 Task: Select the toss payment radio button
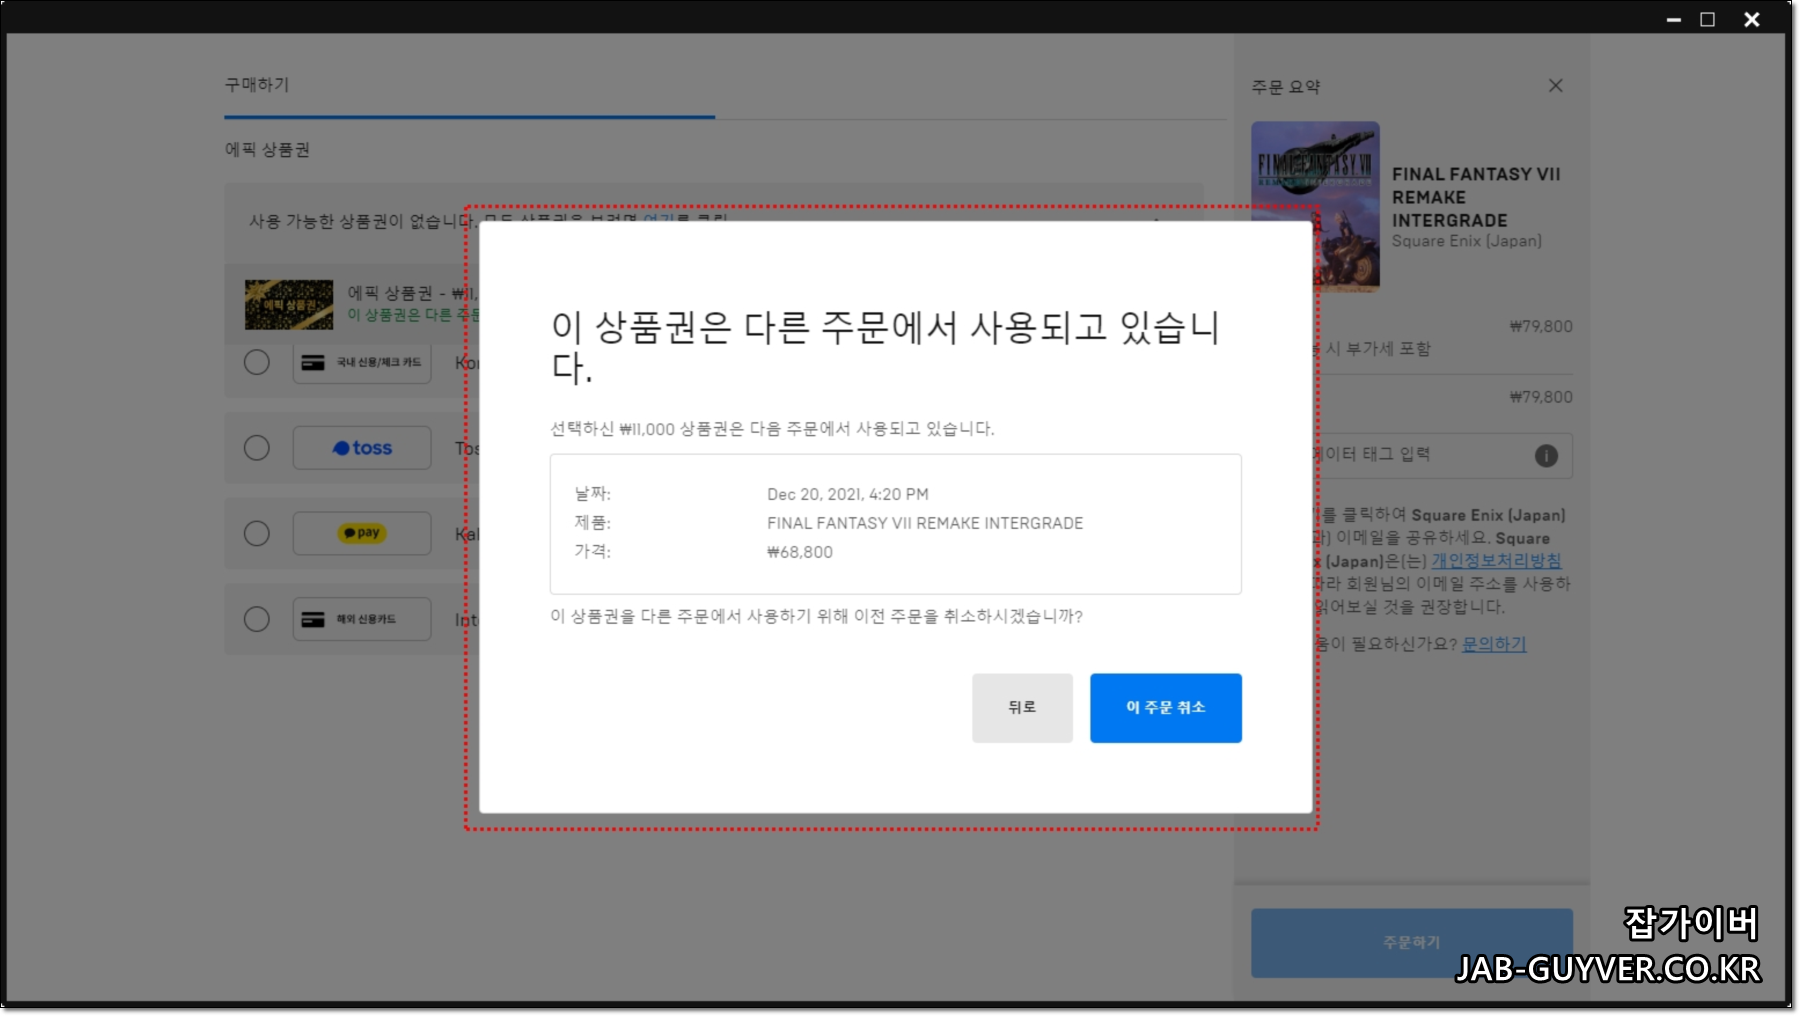click(x=257, y=448)
